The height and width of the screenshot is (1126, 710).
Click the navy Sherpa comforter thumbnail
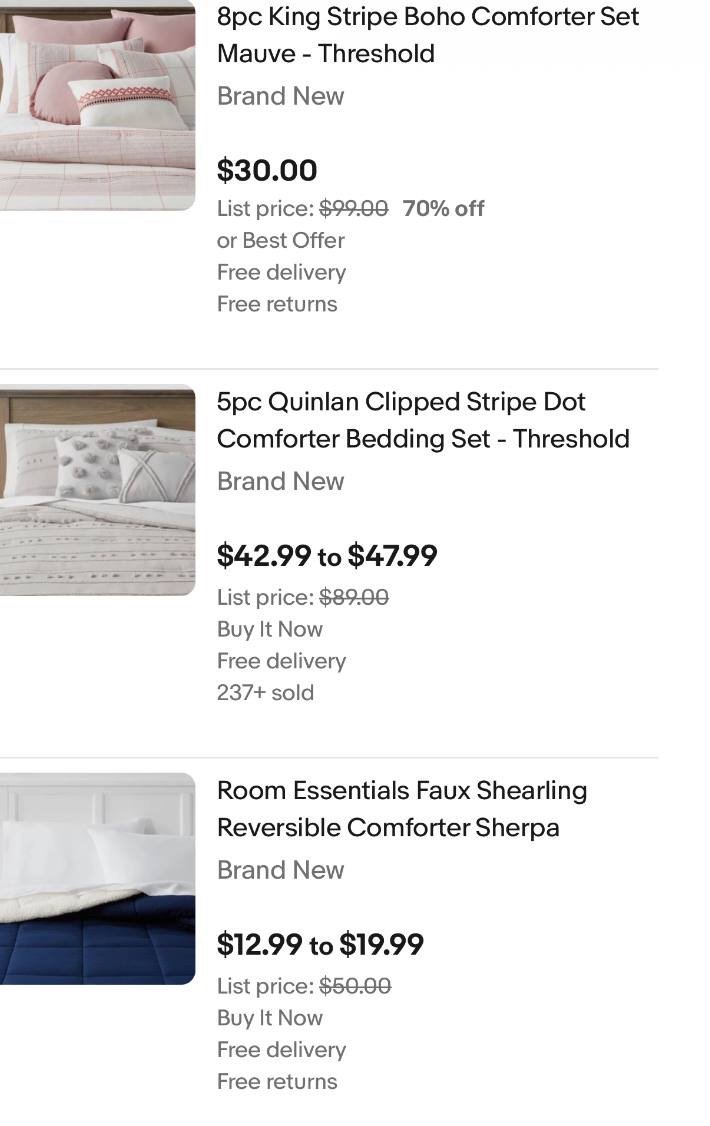[97, 878]
